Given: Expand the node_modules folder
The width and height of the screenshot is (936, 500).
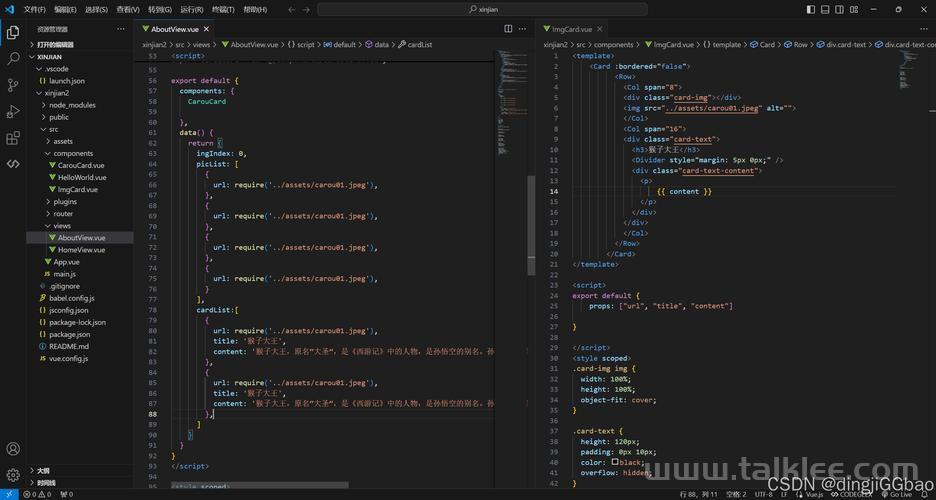Looking at the screenshot, I should (x=79, y=105).
